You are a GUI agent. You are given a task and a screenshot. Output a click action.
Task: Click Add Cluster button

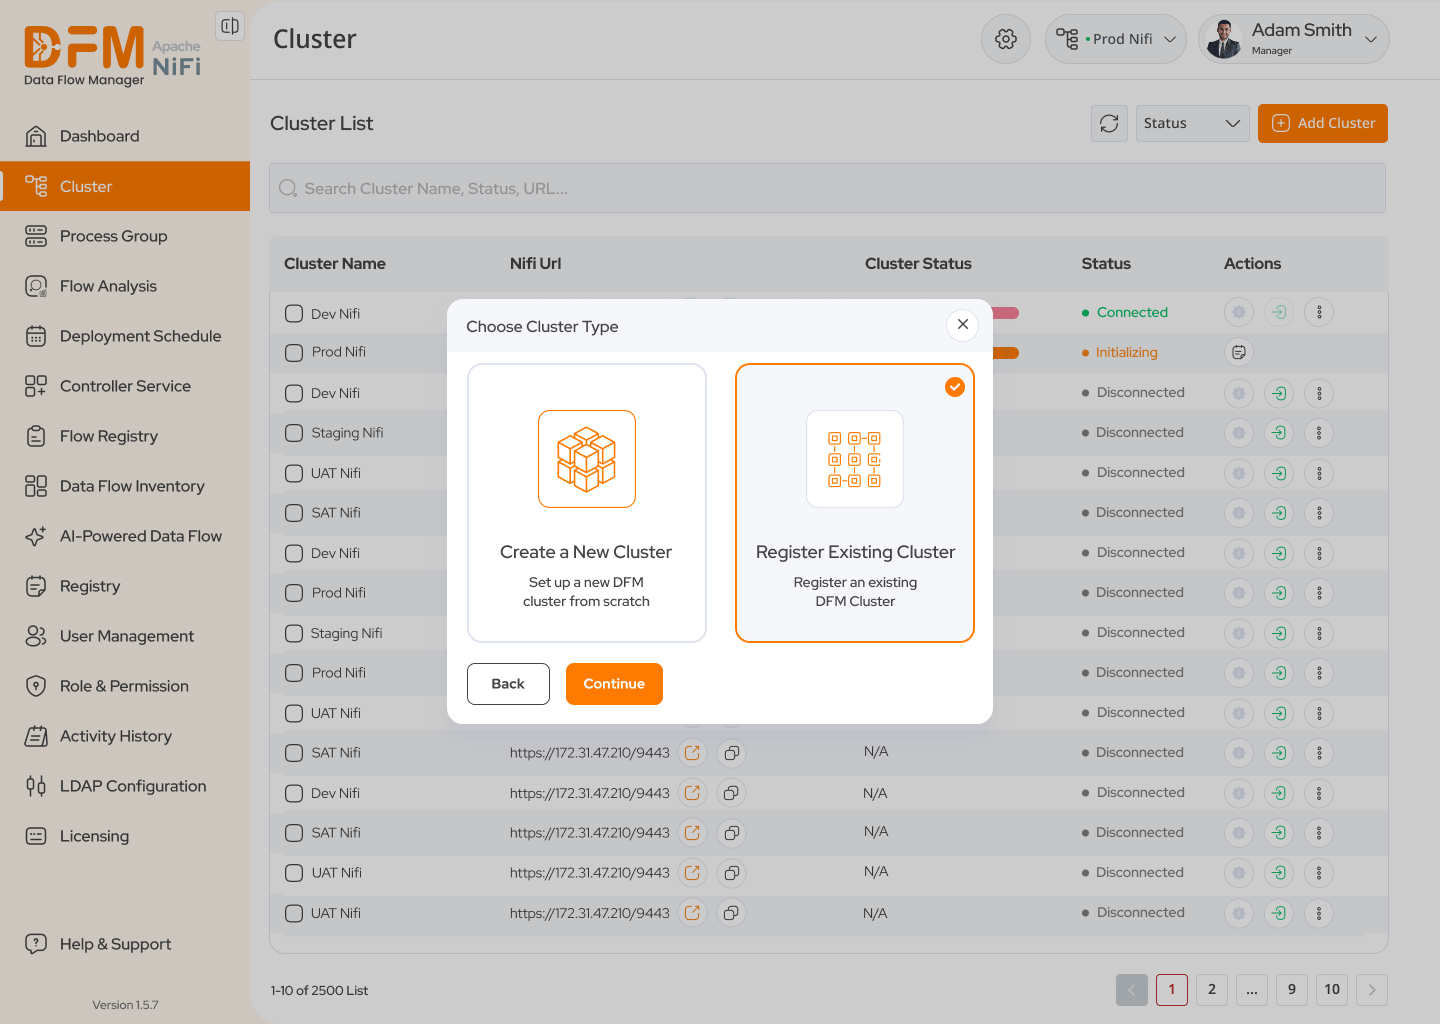1323,123
